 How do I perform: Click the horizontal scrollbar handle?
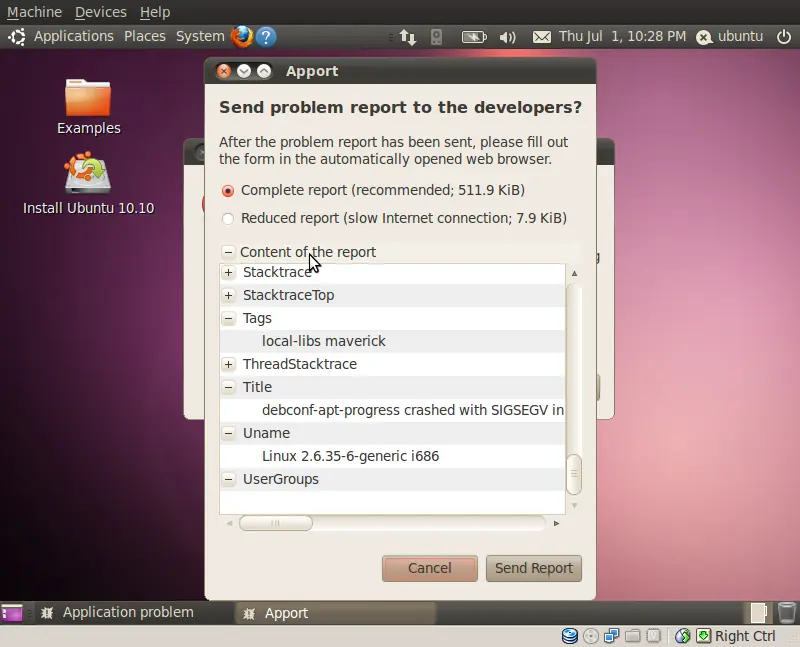tap(276, 523)
